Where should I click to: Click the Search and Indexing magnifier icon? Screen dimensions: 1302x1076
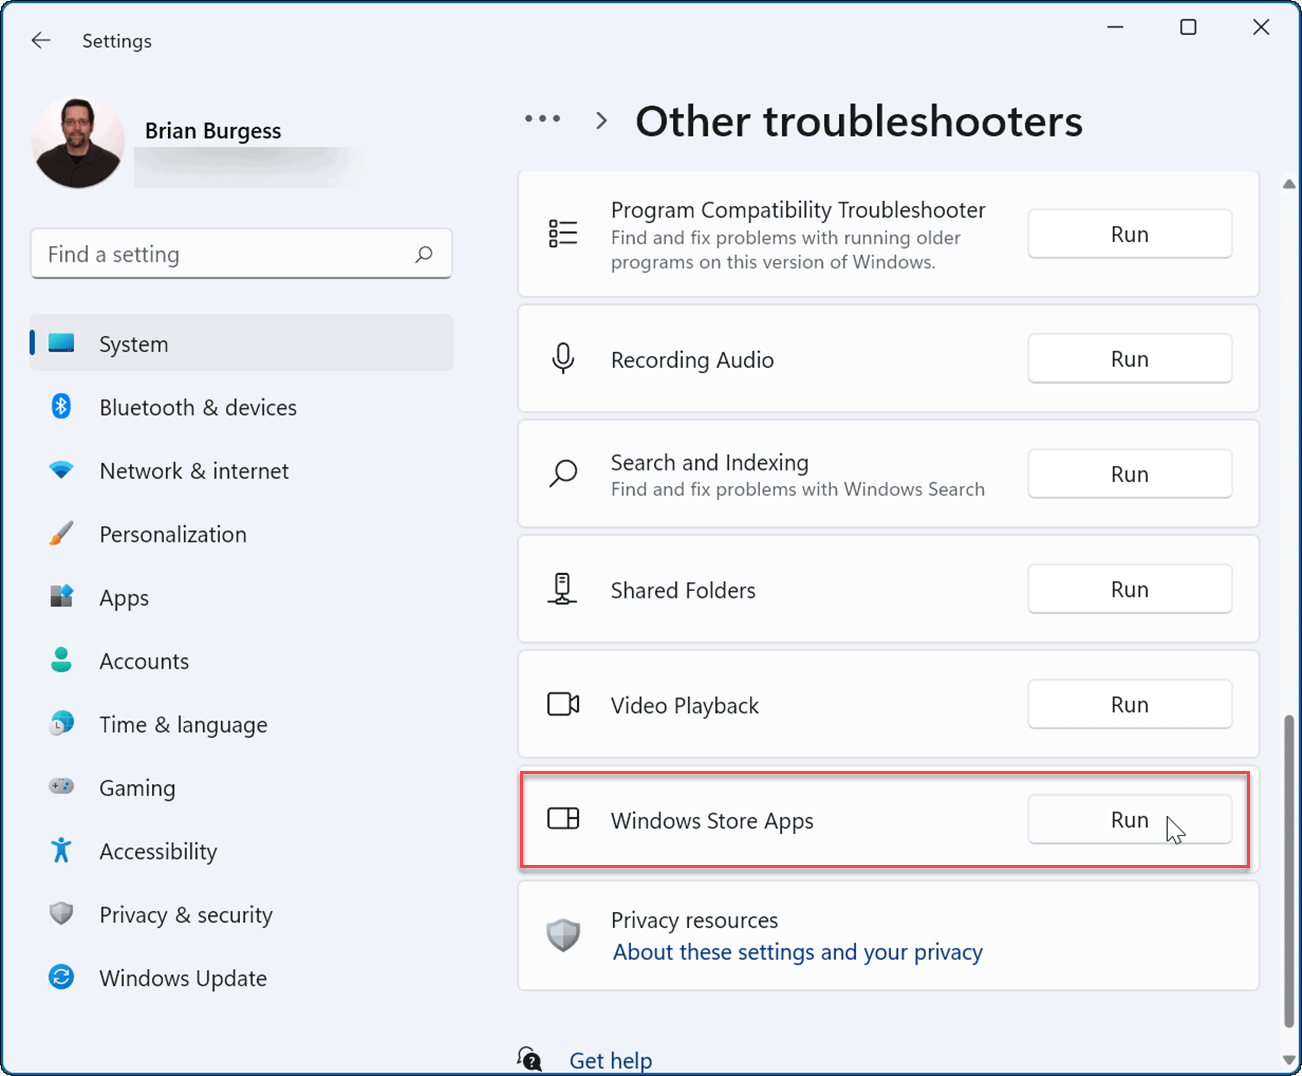563,474
